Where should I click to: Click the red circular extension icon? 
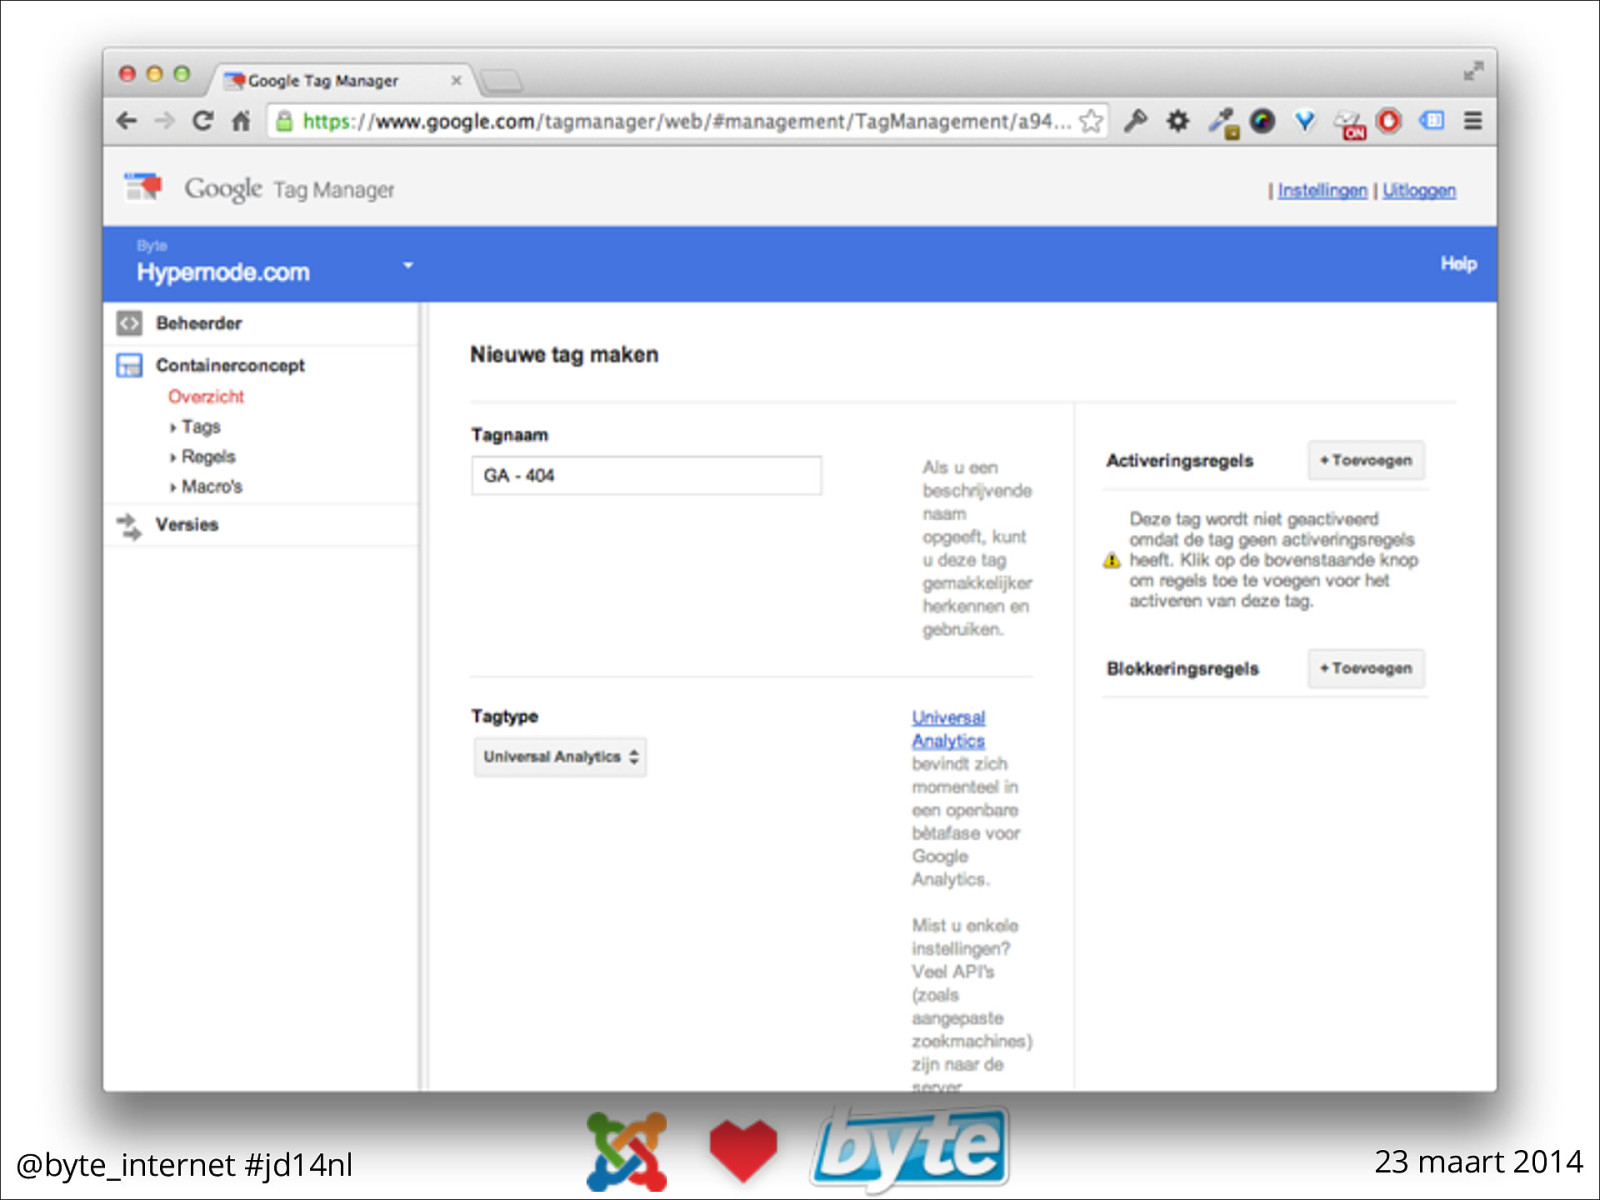1389,121
